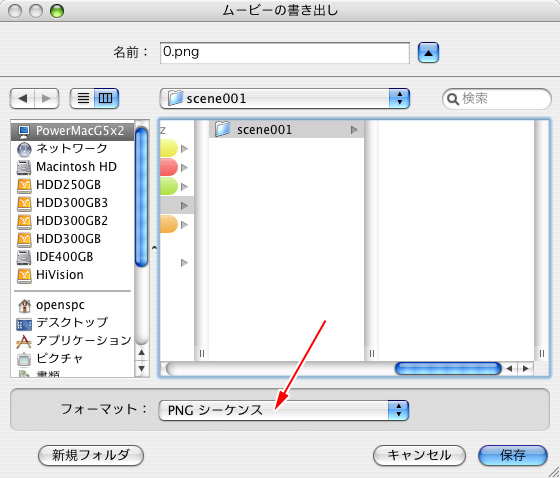Click the 保存 button
560x478 pixels.
(x=512, y=455)
